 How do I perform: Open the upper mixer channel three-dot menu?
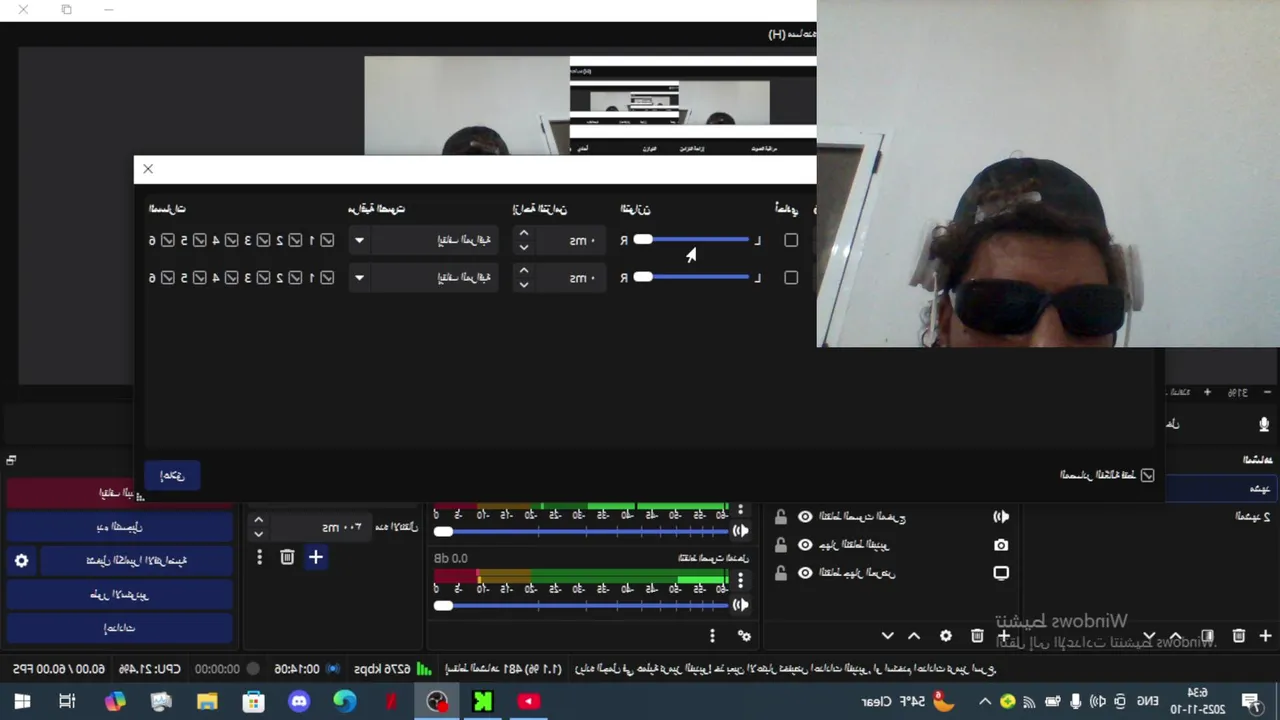click(x=740, y=510)
